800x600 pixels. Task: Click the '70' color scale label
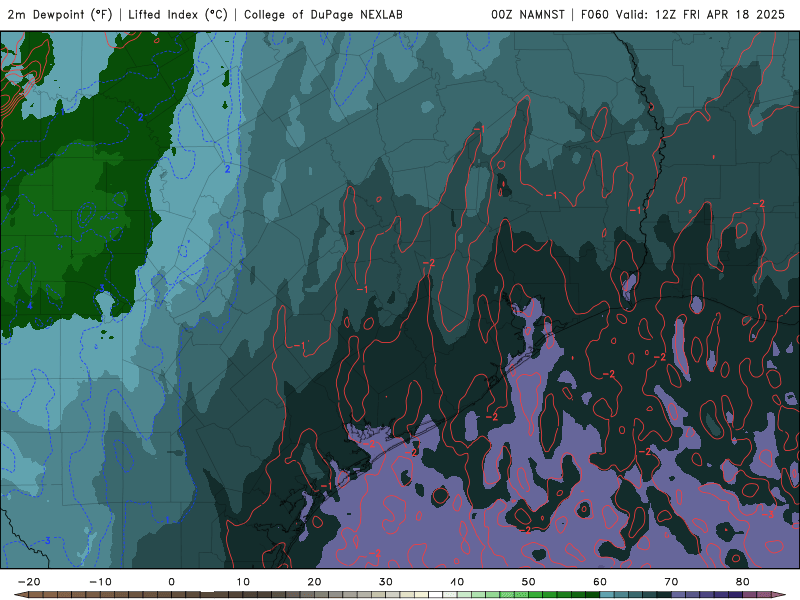click(671, 582)
